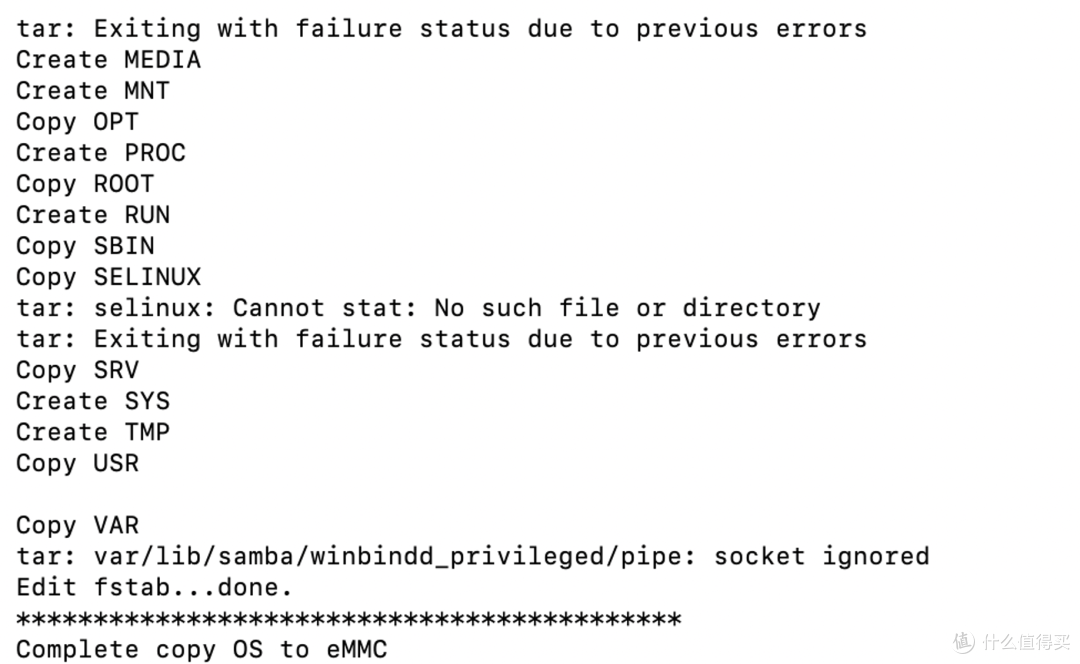Click the 'selinux: Cannot stat' error line
The width and height of the screenshot is (1080, 664).
(x=418, y=308)
